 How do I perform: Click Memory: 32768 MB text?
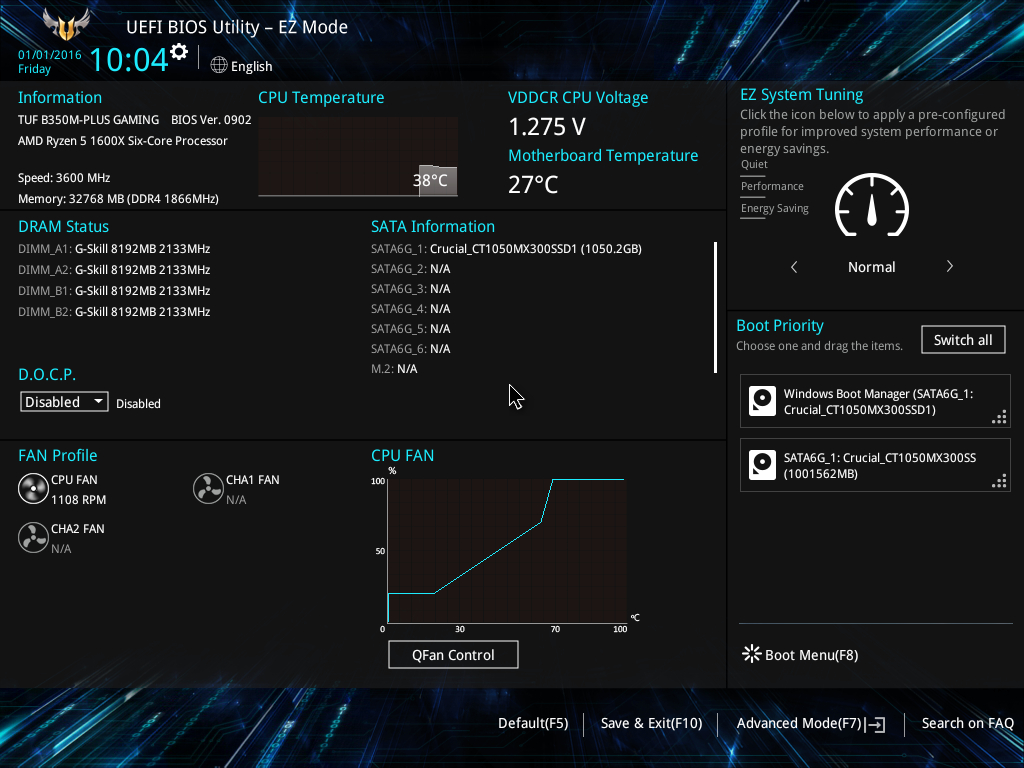point(118,199)
